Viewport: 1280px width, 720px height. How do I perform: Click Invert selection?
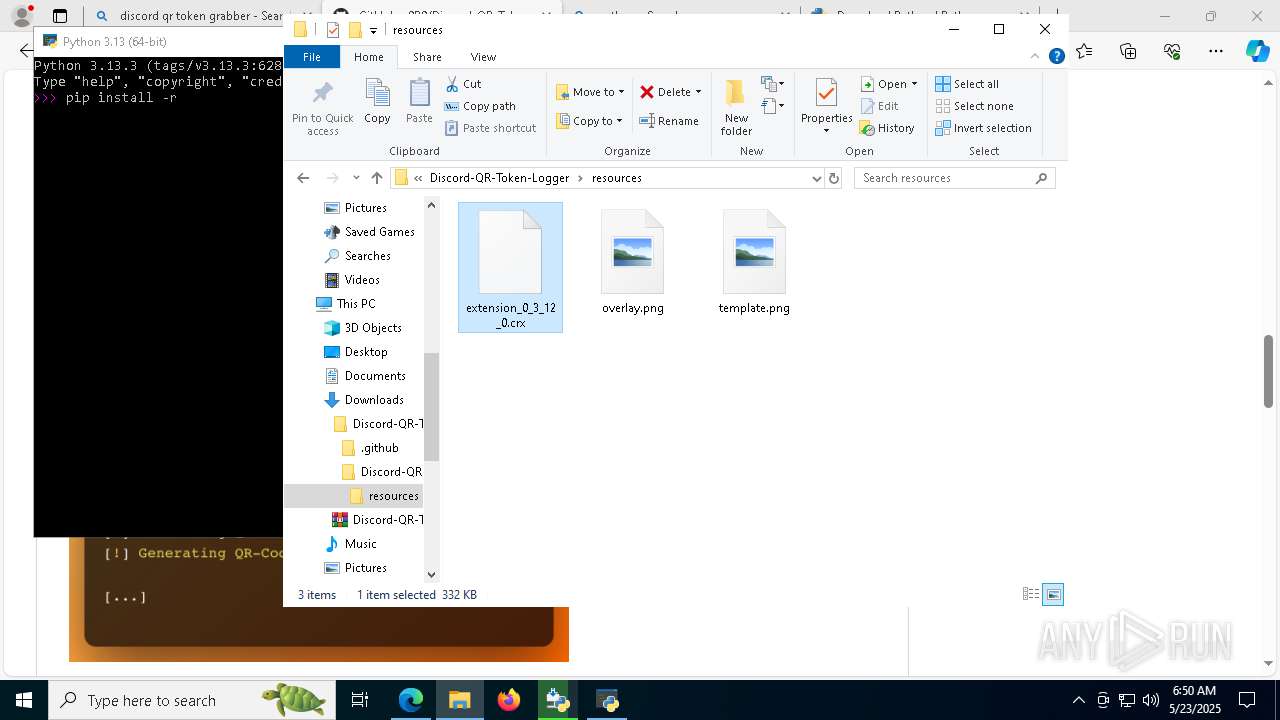[983, 128]
